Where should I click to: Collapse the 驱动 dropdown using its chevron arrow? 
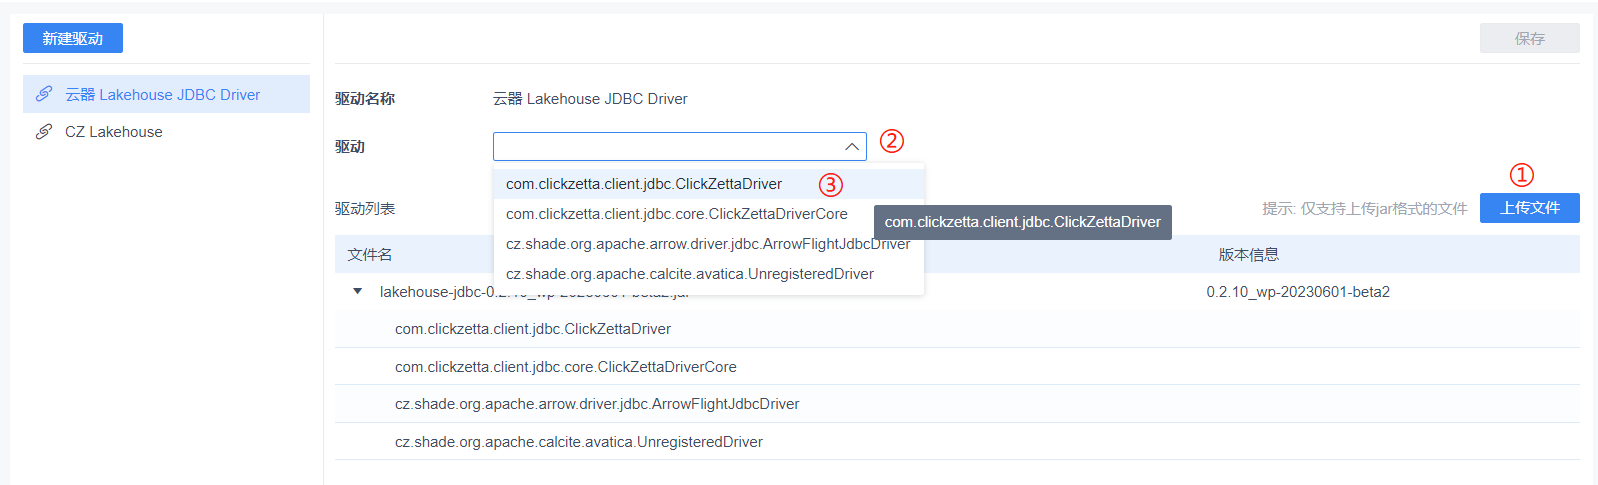851,147
